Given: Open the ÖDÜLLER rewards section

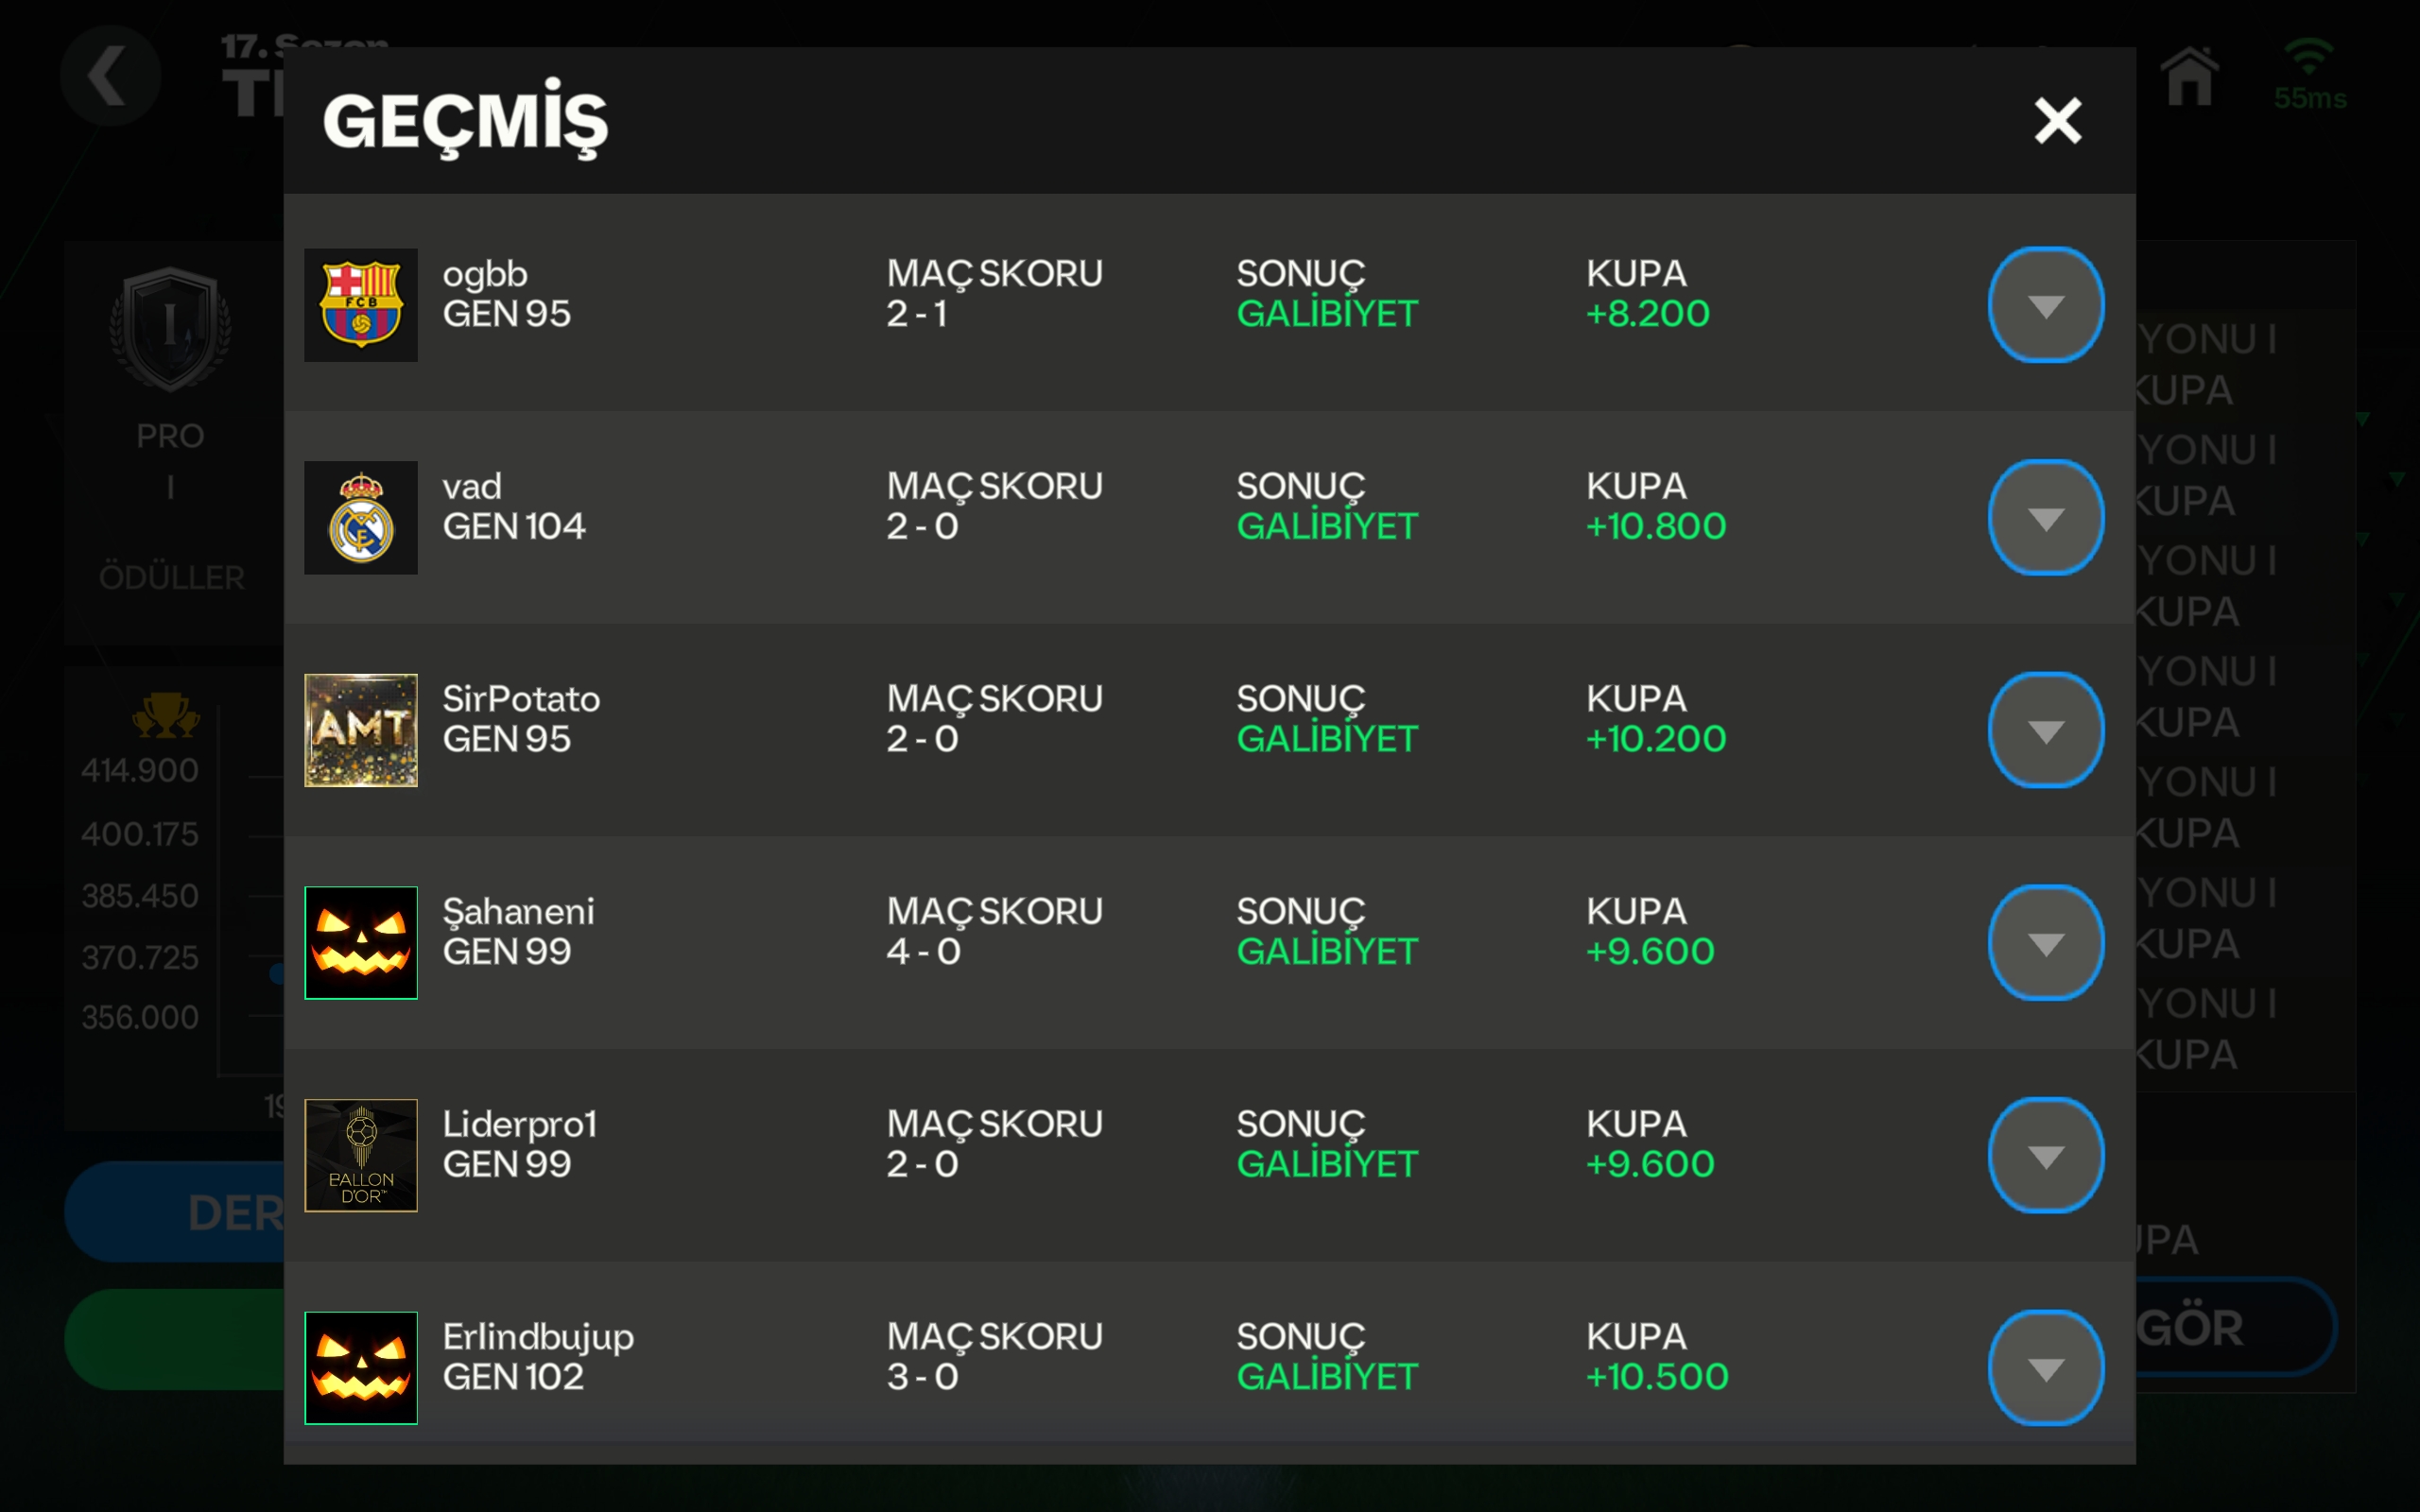Looking at the screenshot, I should 172,577.
